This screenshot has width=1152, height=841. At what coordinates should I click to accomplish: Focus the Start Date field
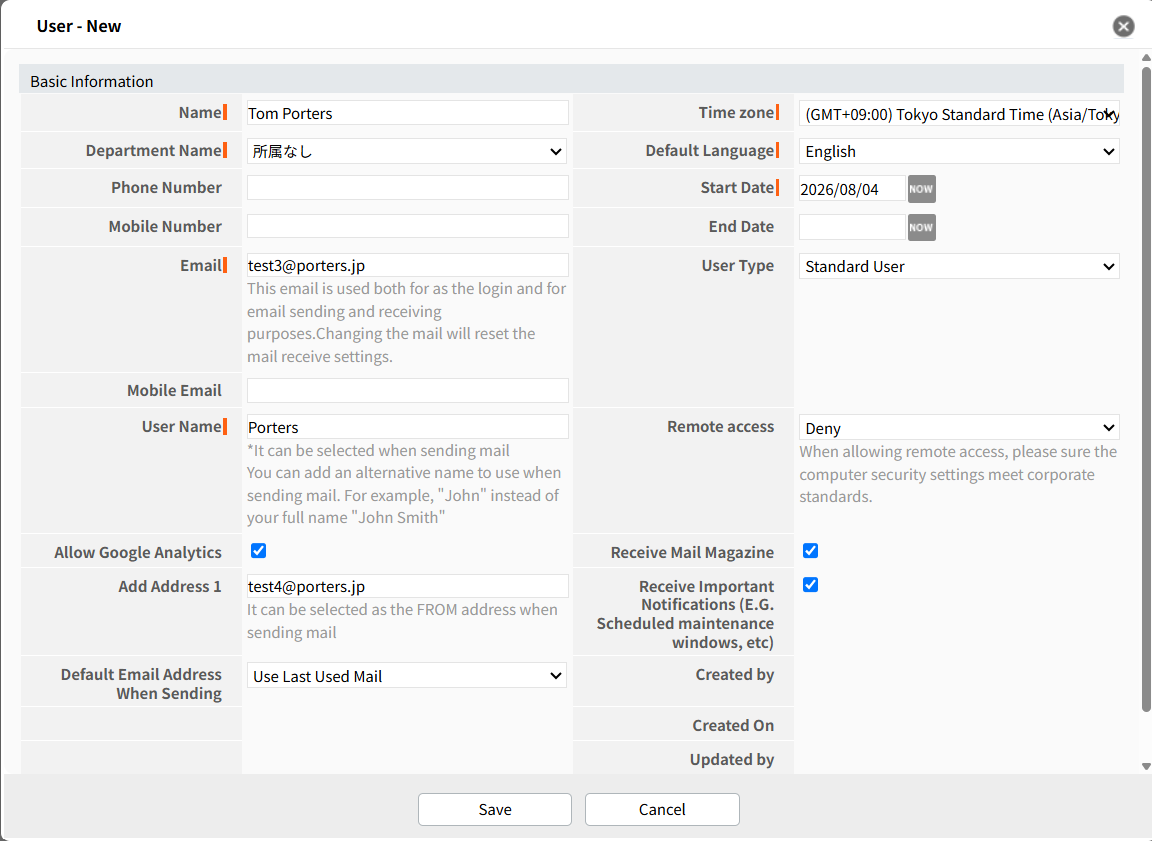coord(852,189)
